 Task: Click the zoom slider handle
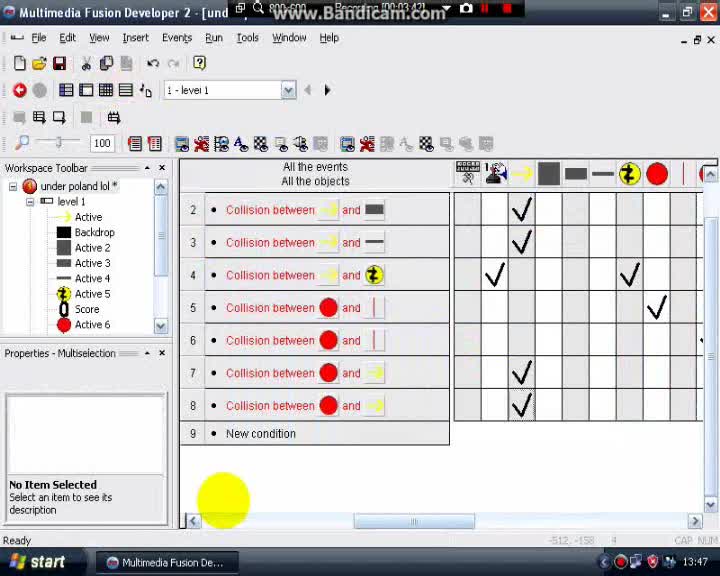coord(59,143)
